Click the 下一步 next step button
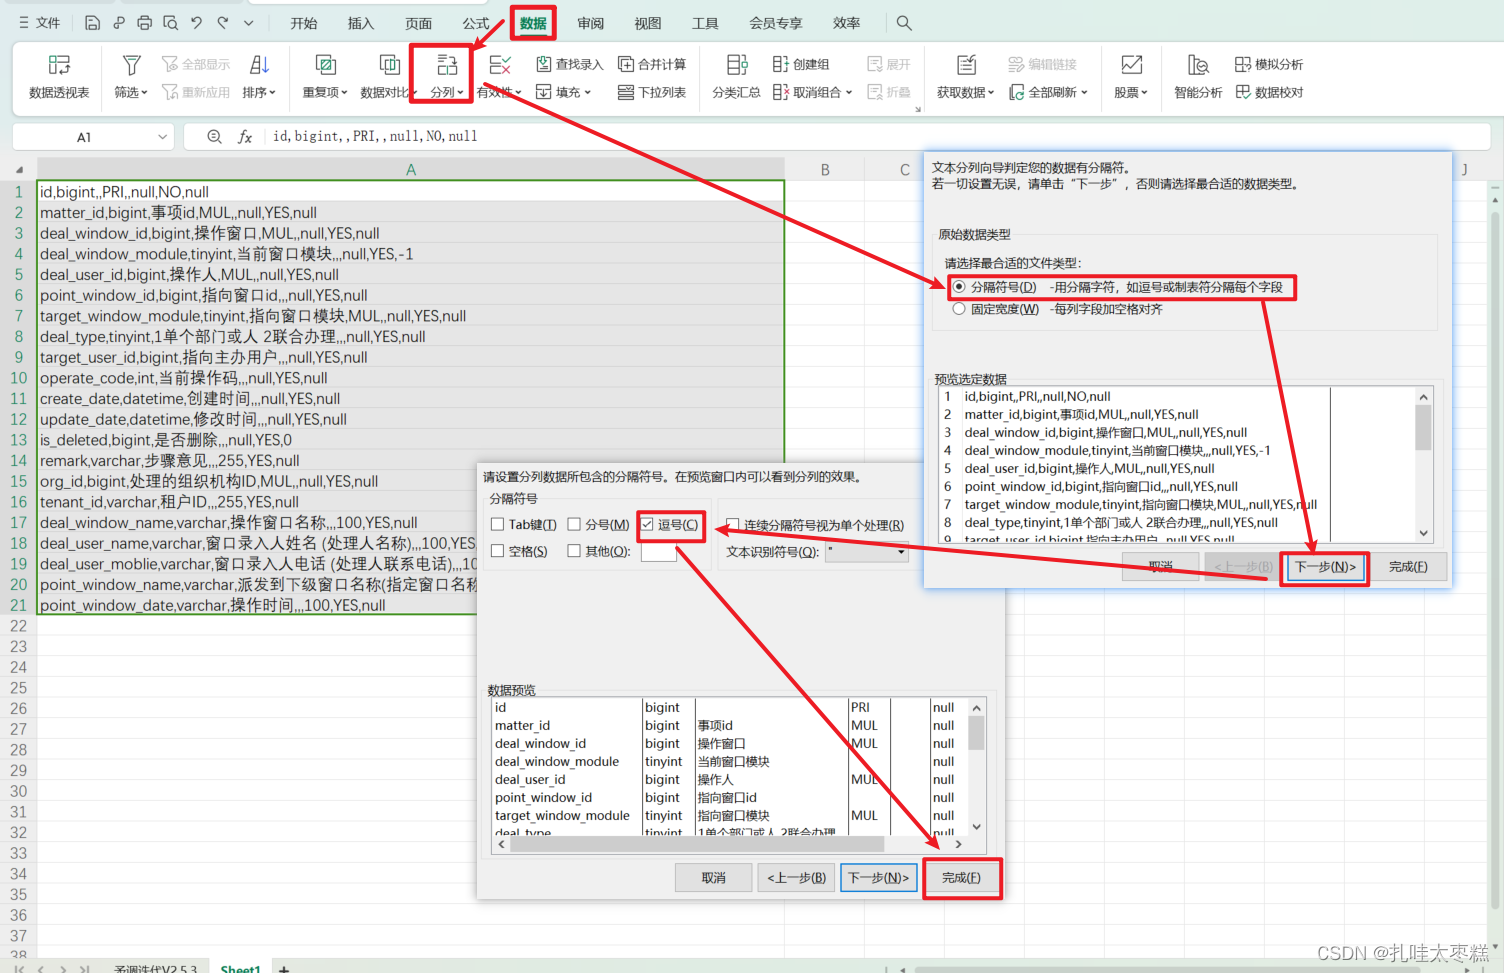This screenshot has height=973, width=1504. [x=1324, y=567]
